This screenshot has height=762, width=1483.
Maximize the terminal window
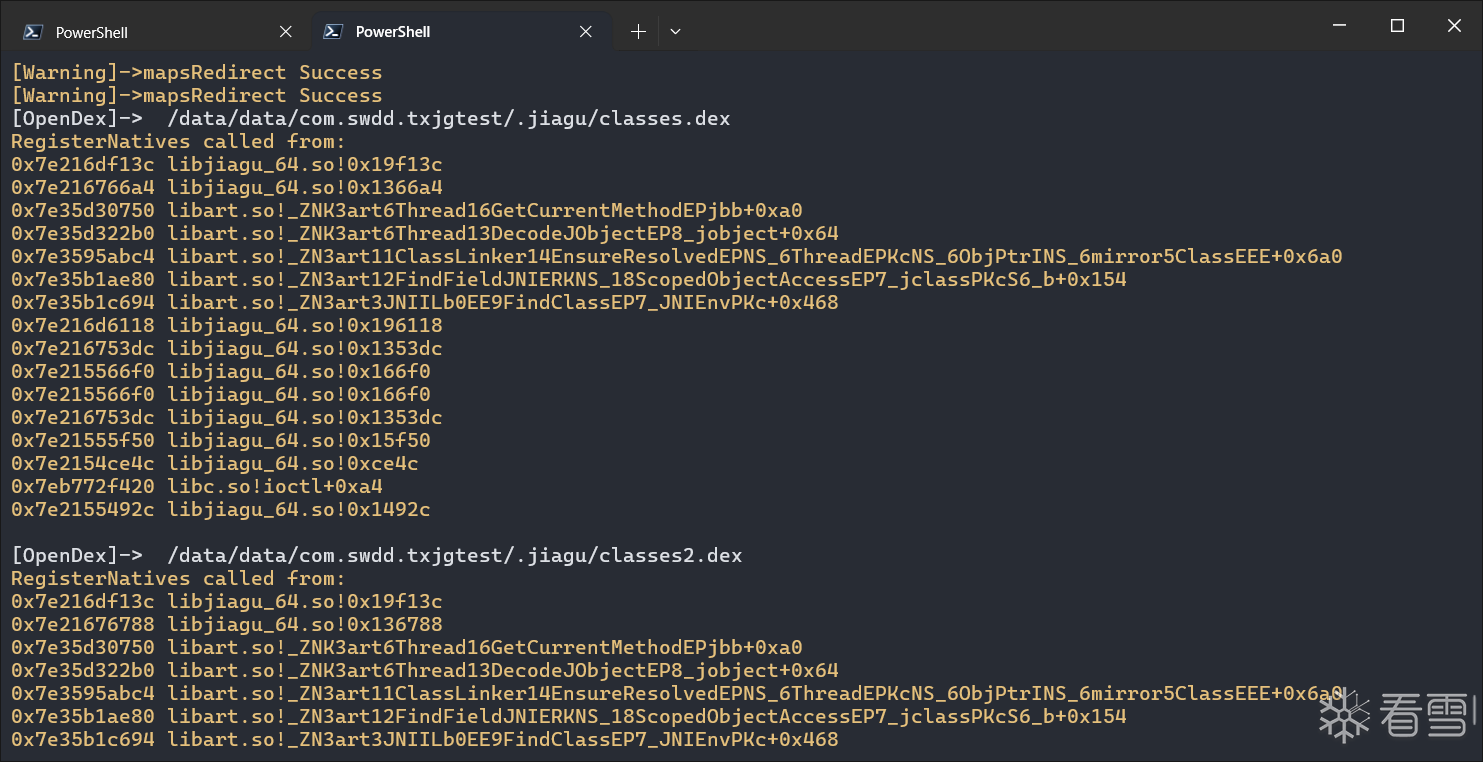pos(1398,26)
